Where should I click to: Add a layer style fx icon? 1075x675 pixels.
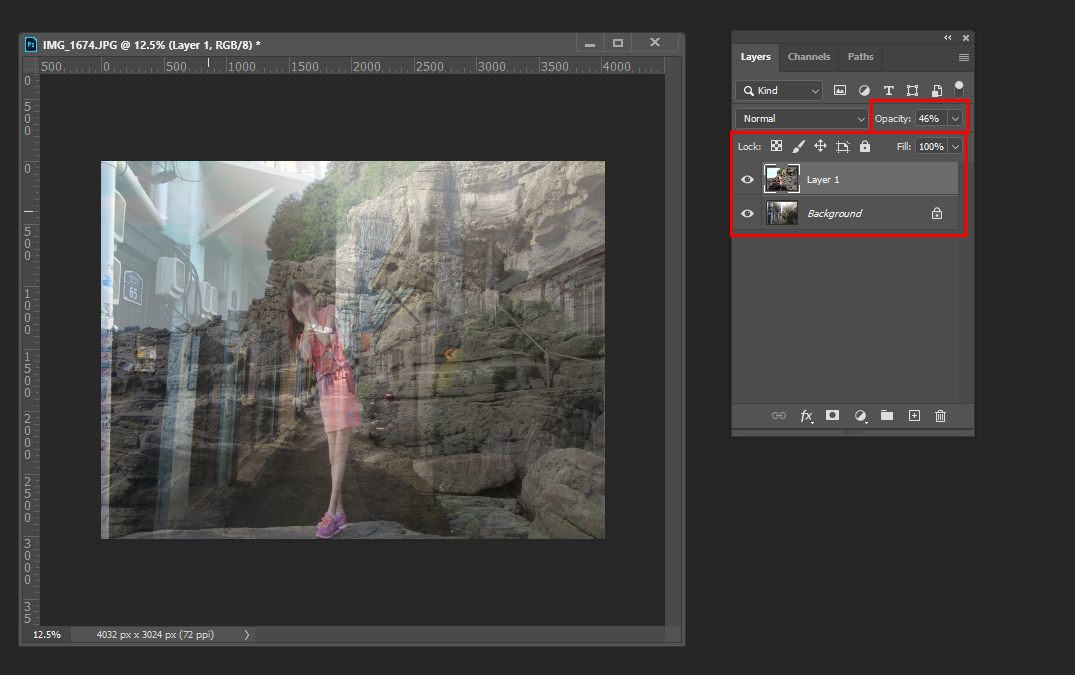tap(807, 415)
